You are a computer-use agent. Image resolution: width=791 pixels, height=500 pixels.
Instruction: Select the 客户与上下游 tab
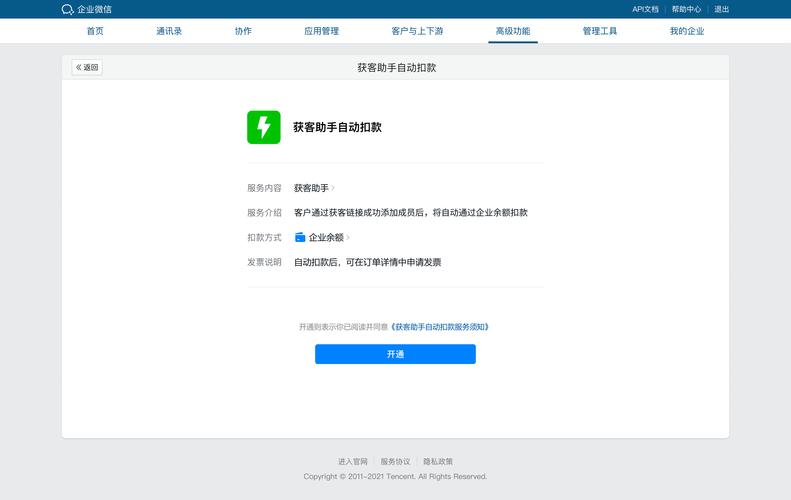417,31
